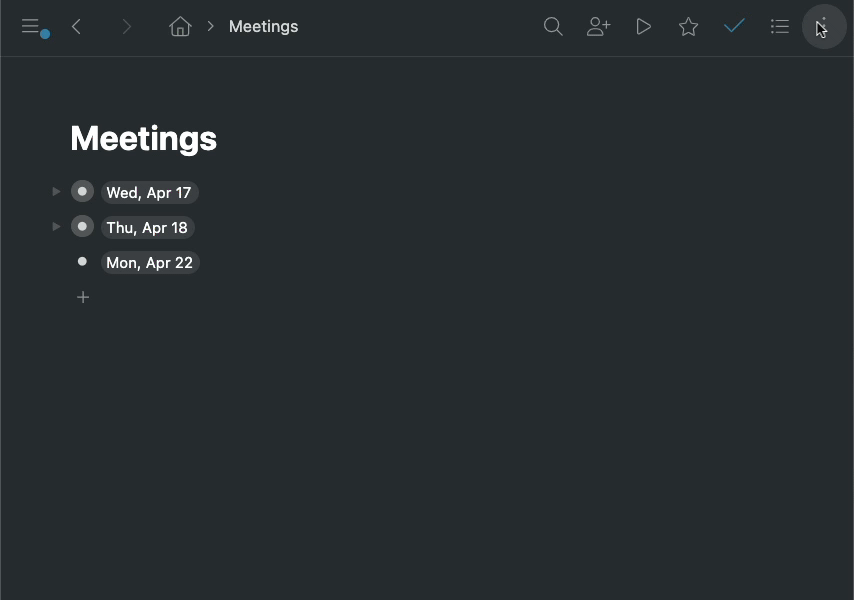The image size is (854, 600).
Task: Click the Mon, Apr 22 bullet
Action: tap(82, 261)
